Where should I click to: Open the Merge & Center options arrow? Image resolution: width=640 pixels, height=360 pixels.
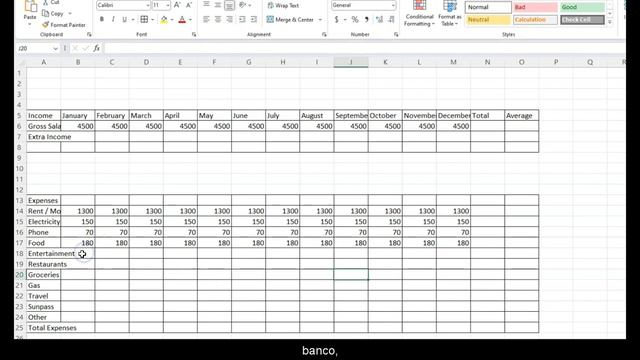(320, 20)
